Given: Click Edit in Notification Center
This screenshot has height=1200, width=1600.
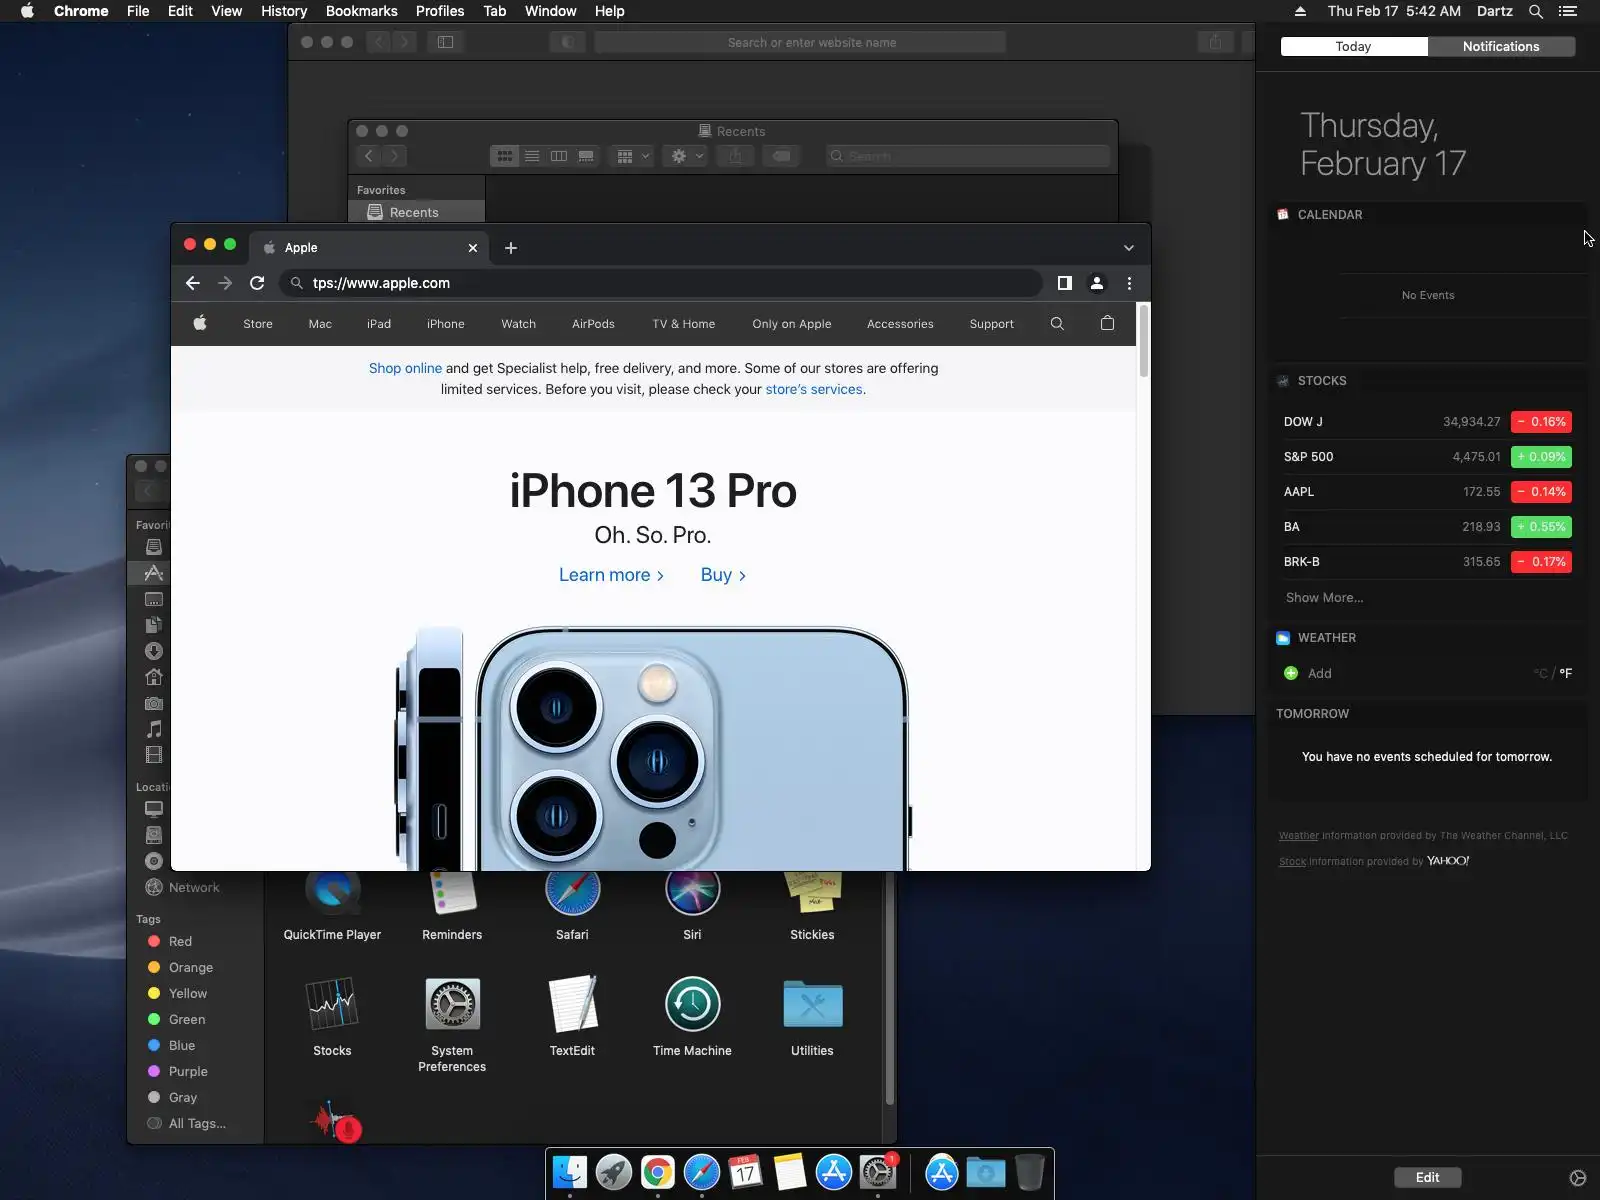Looking at the screenshot, I should tap(1428, 1177).
